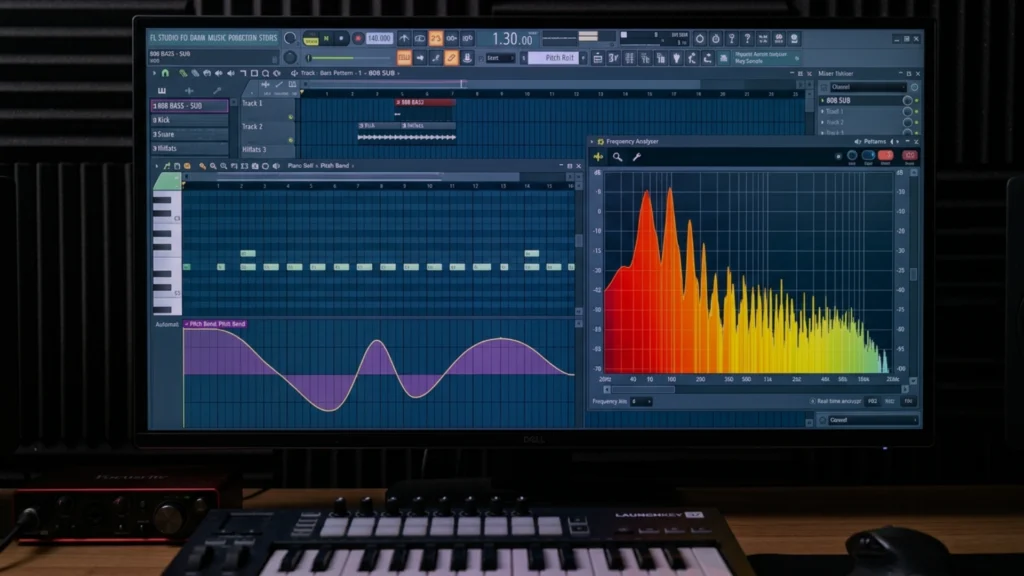Screen dimensions: 1024x576
Task: Toggle the red switch beside the blue switch
Action: pyautogui.click(x=886, y=155)
